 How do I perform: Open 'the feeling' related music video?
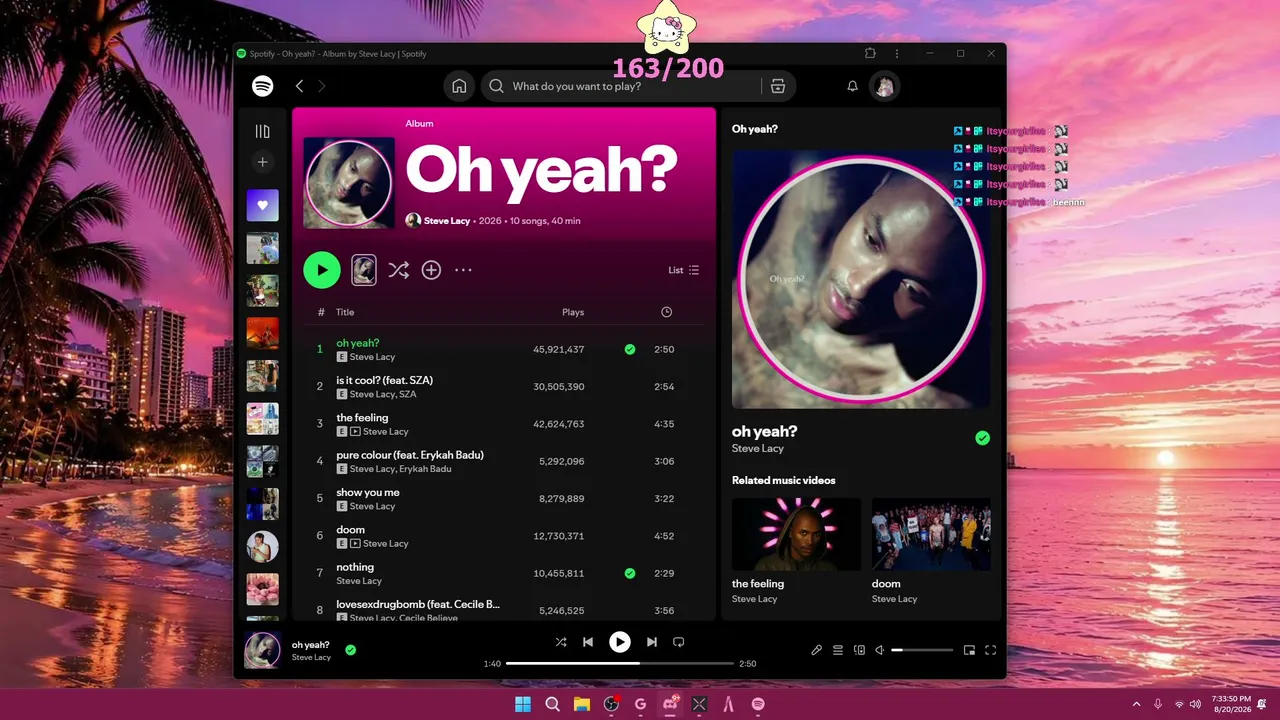click(796, 534)
